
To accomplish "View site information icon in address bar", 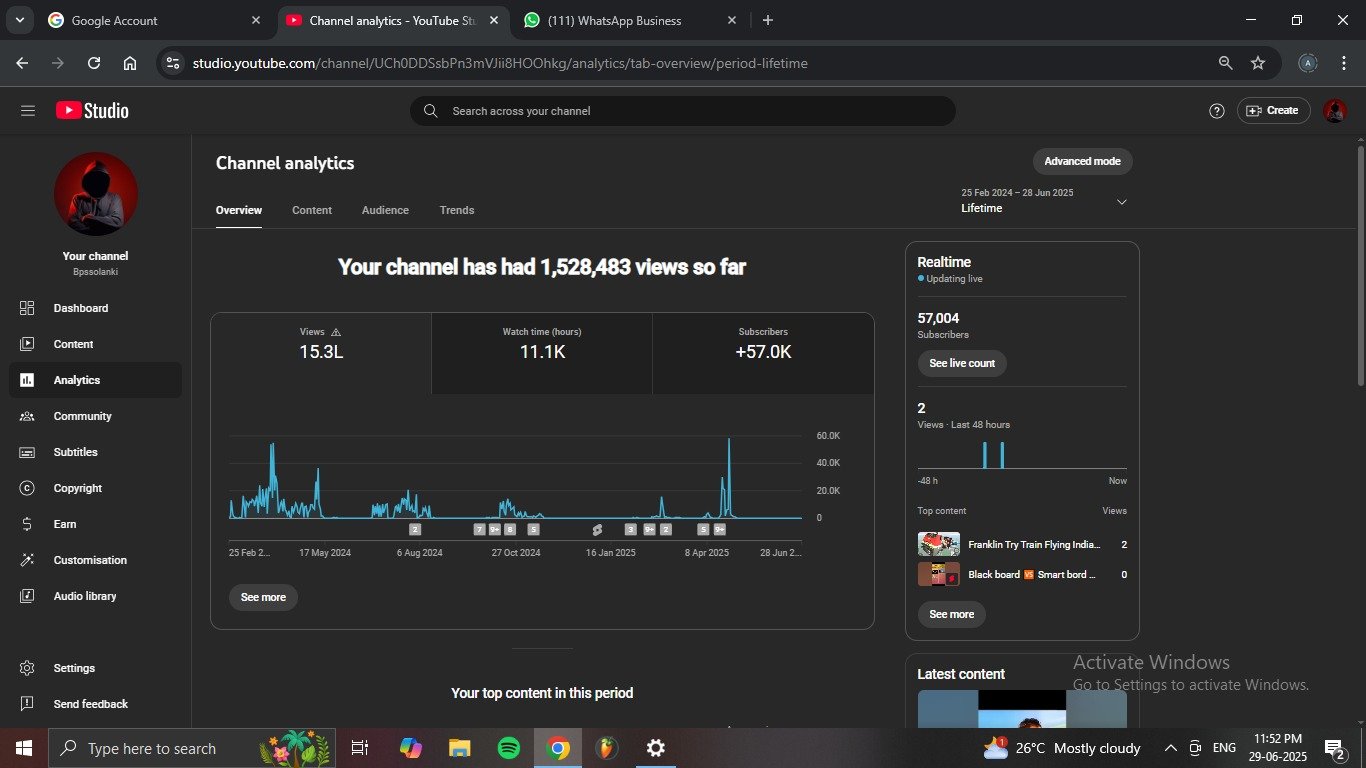I will (173, 63).
